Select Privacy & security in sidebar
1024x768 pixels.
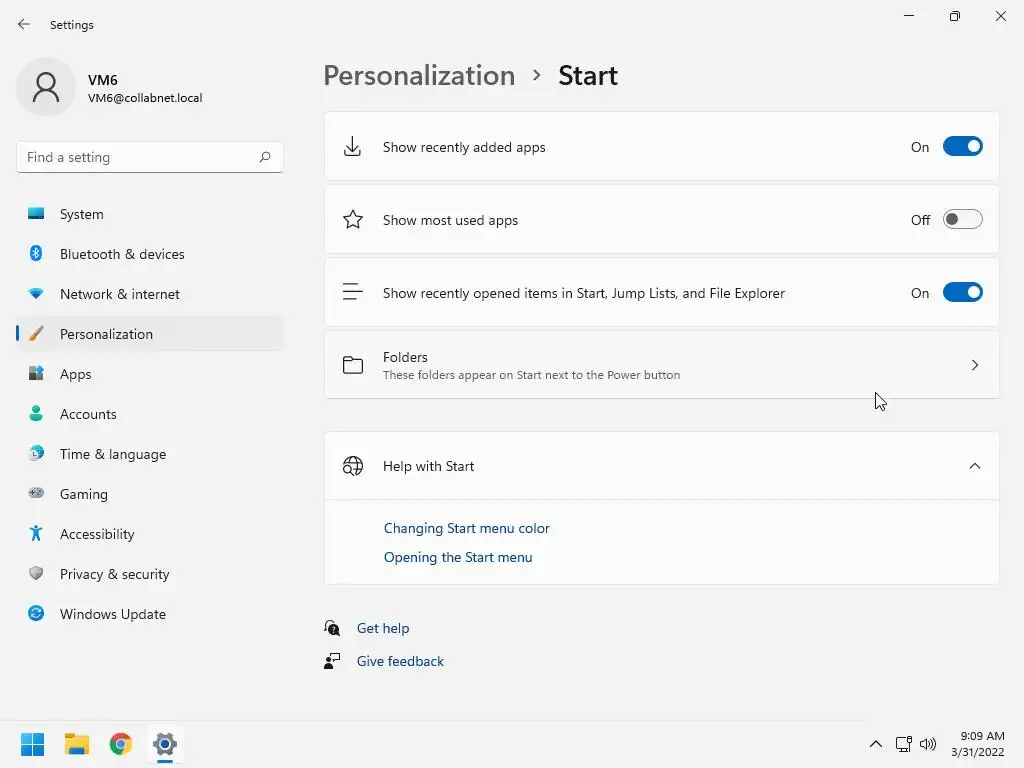pos(114,574)
